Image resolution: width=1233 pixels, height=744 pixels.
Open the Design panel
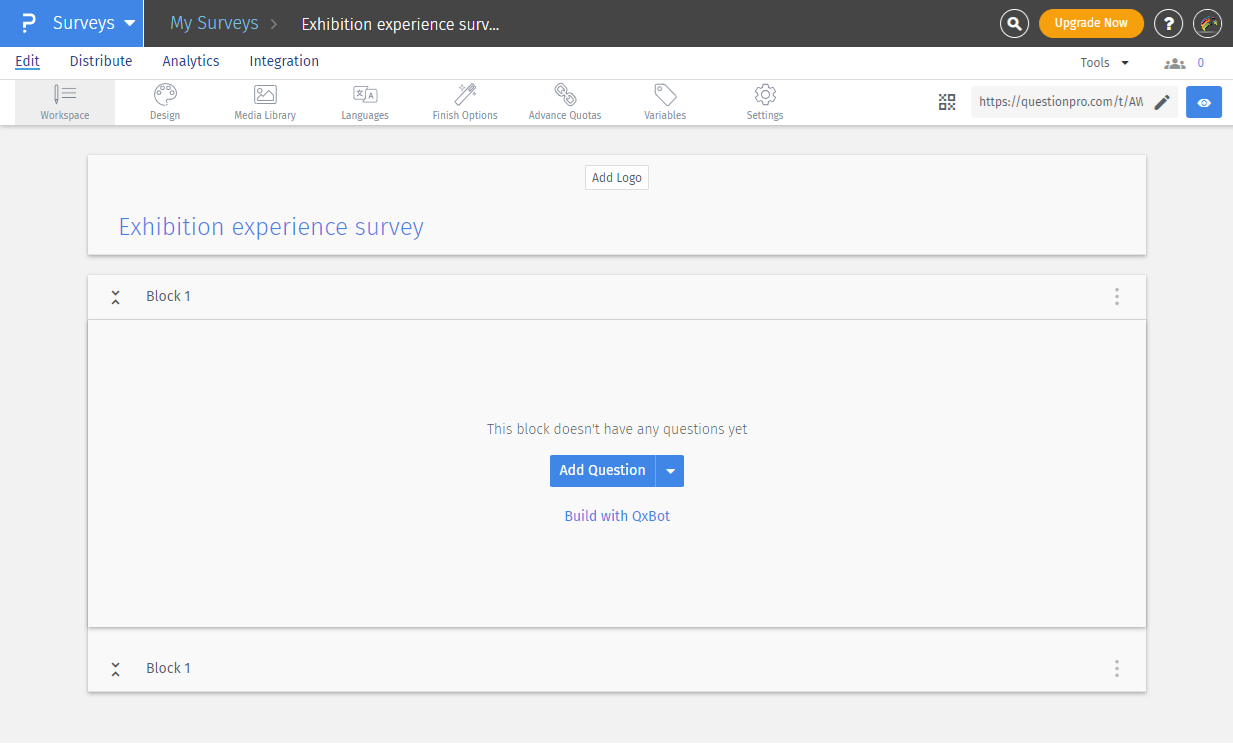164,101
